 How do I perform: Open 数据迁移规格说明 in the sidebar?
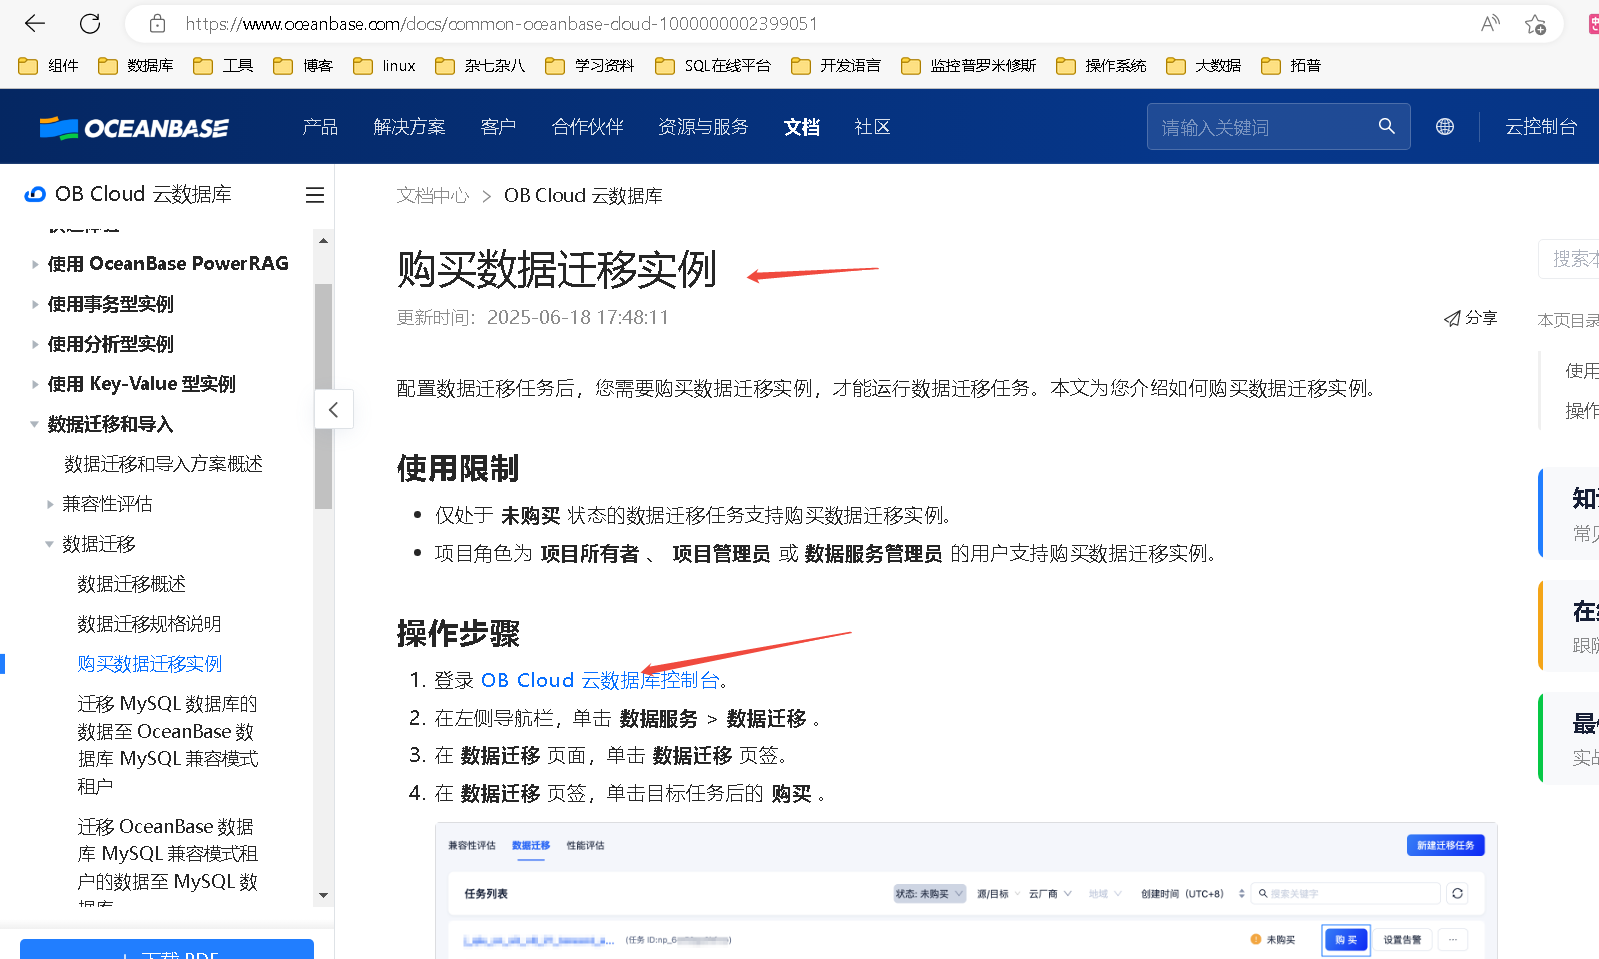click(149, 624)
